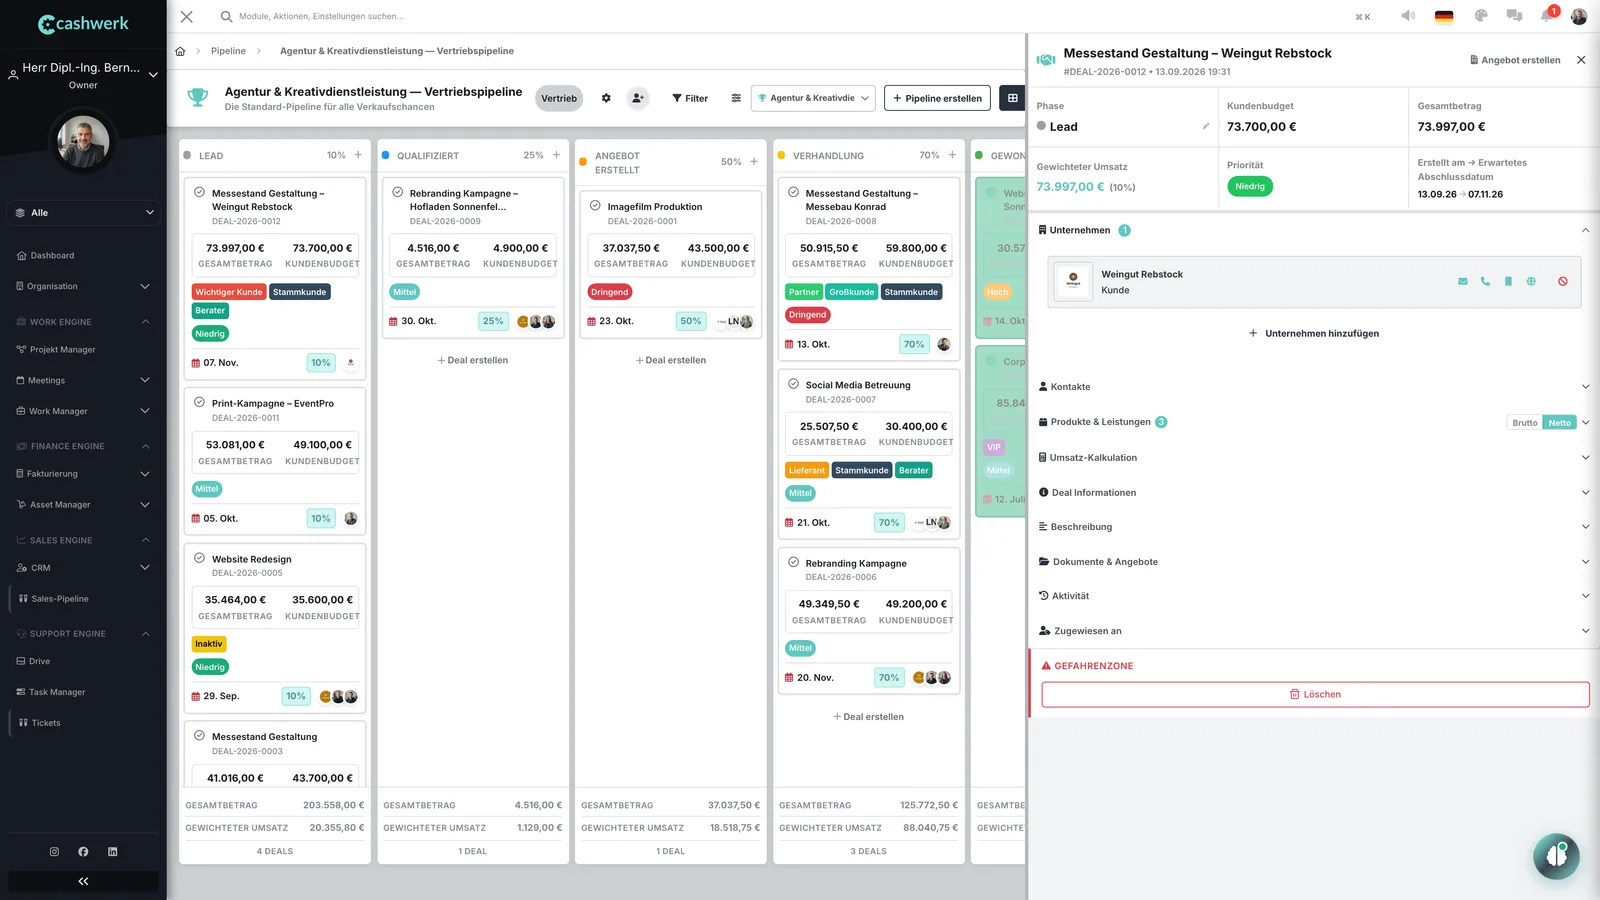Switch price display to Netto

tap(1560, 423)
